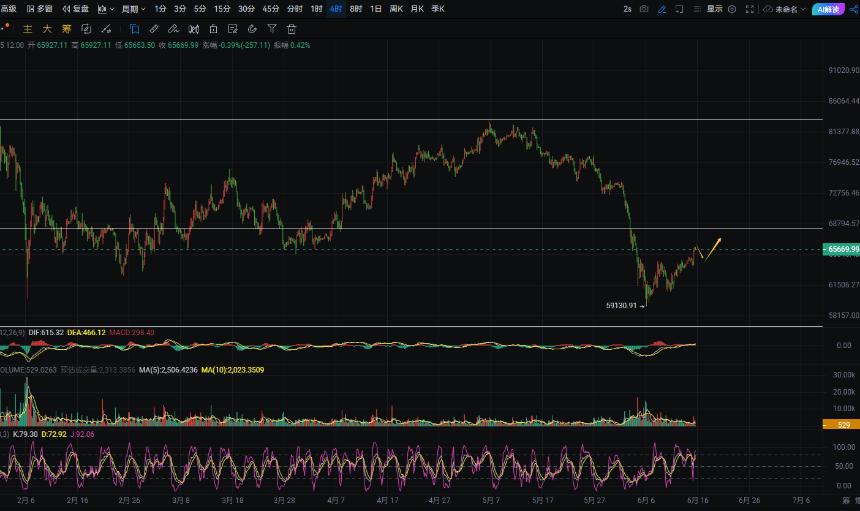Click the J:92.06 value

[82, 434]
